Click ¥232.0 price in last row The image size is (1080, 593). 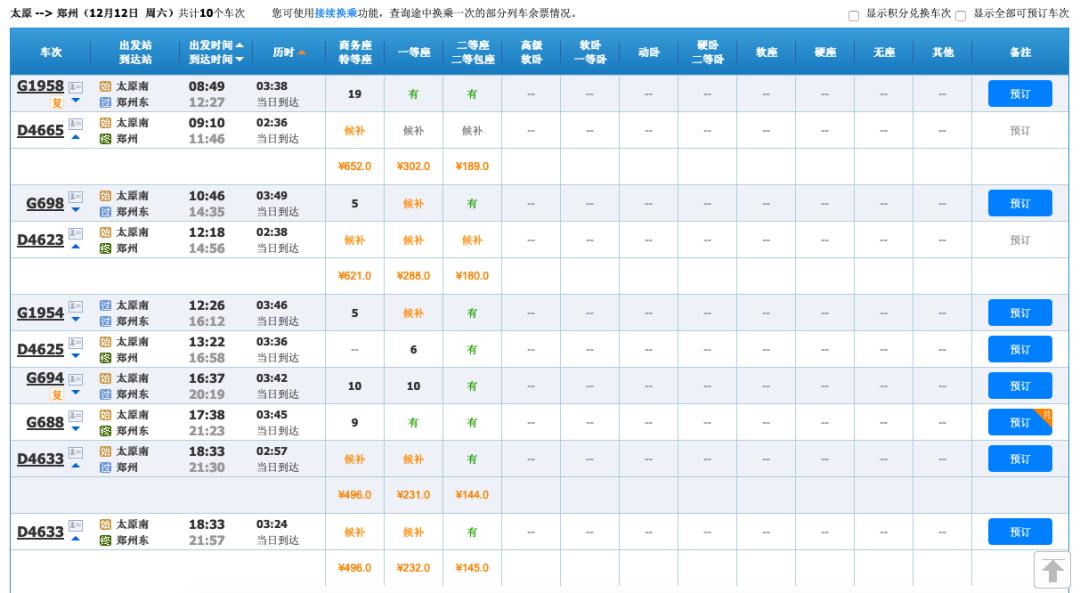click(x=413, y=568)
